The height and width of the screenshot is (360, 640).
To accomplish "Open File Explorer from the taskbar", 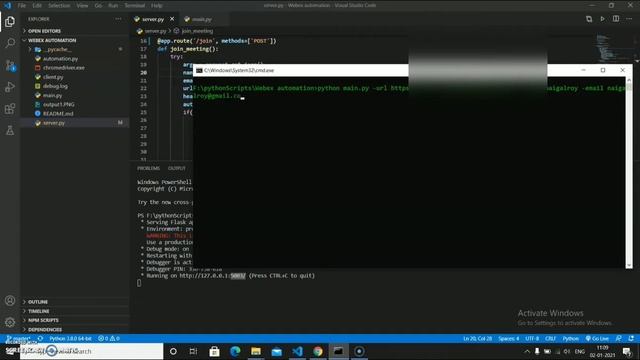I will tap(256, 351).
